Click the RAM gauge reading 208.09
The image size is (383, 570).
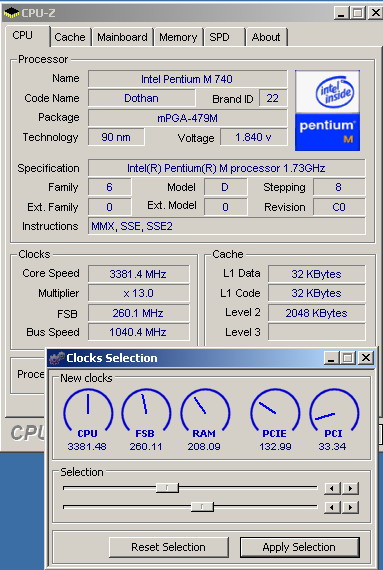(204, 446)
